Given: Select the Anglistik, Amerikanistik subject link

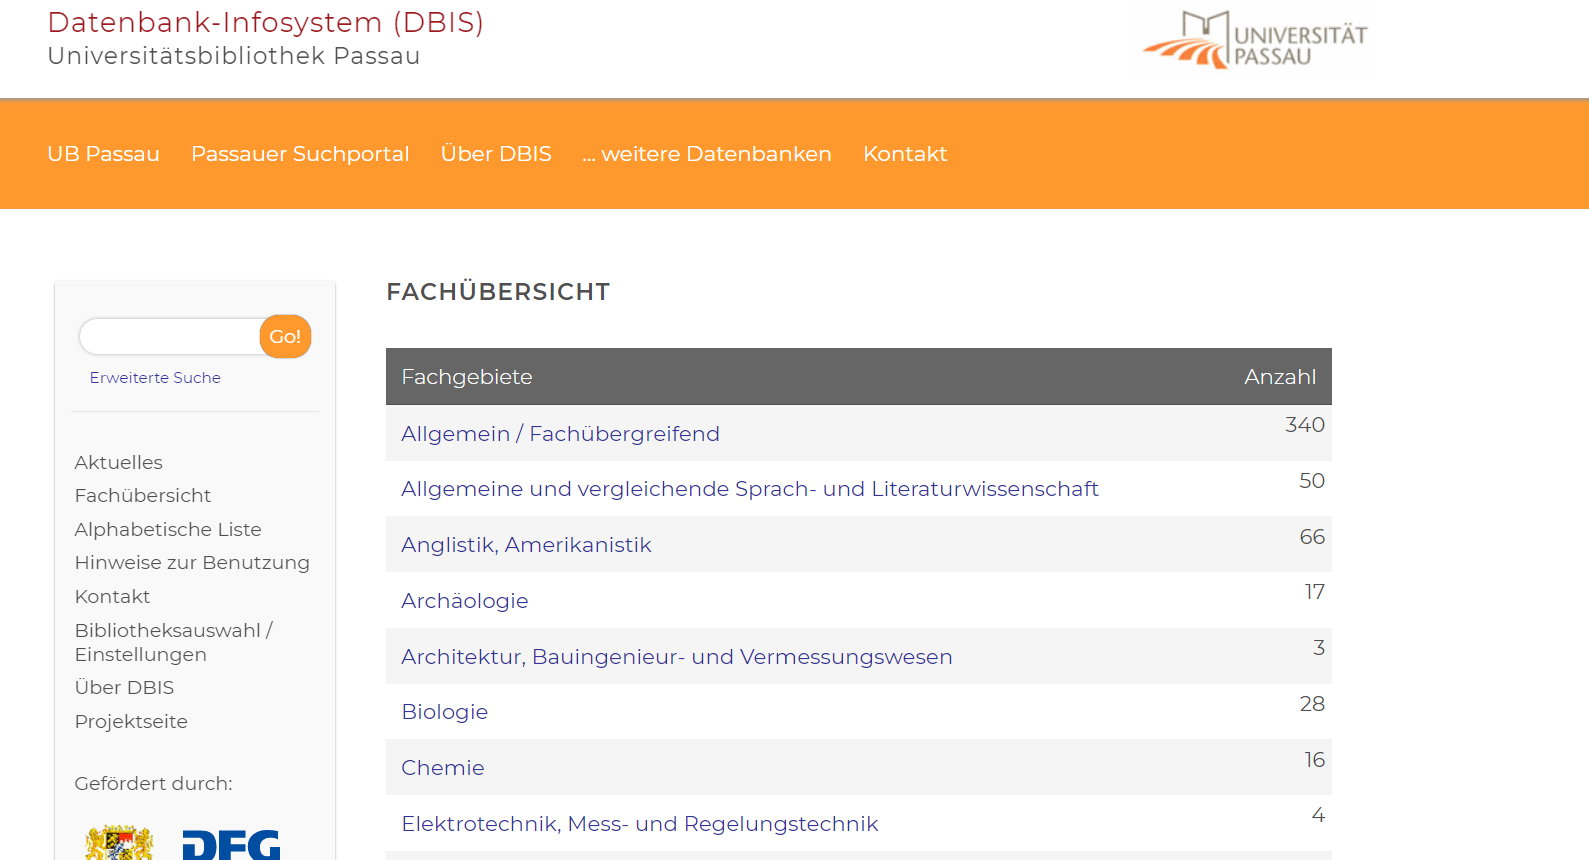Looking at the screenshot, I should 526,545.
